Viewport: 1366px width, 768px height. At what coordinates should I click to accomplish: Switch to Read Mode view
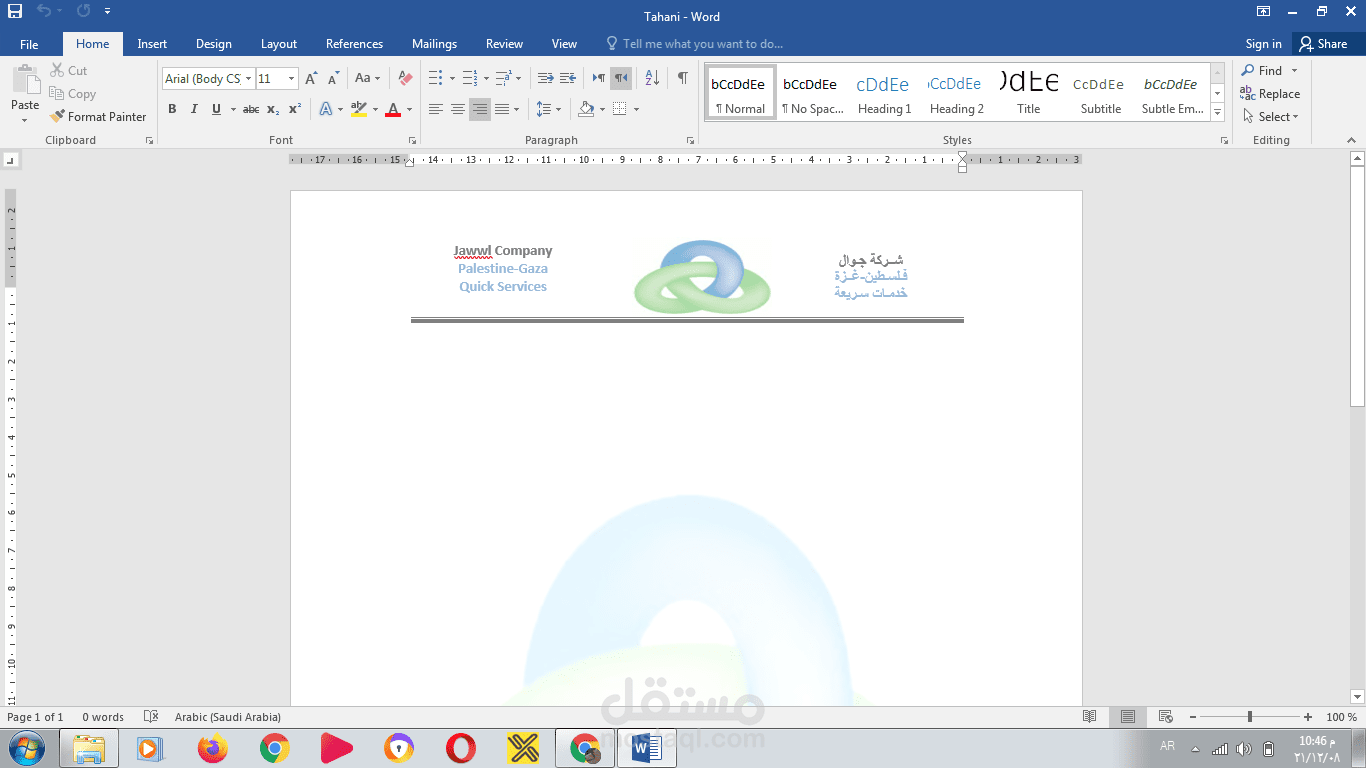[x=1090, y=717]
